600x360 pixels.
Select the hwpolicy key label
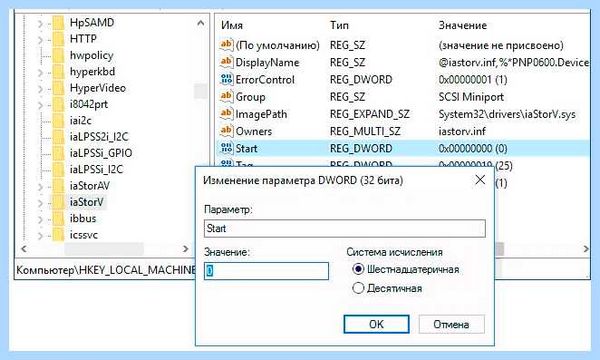tap(91, 55)
